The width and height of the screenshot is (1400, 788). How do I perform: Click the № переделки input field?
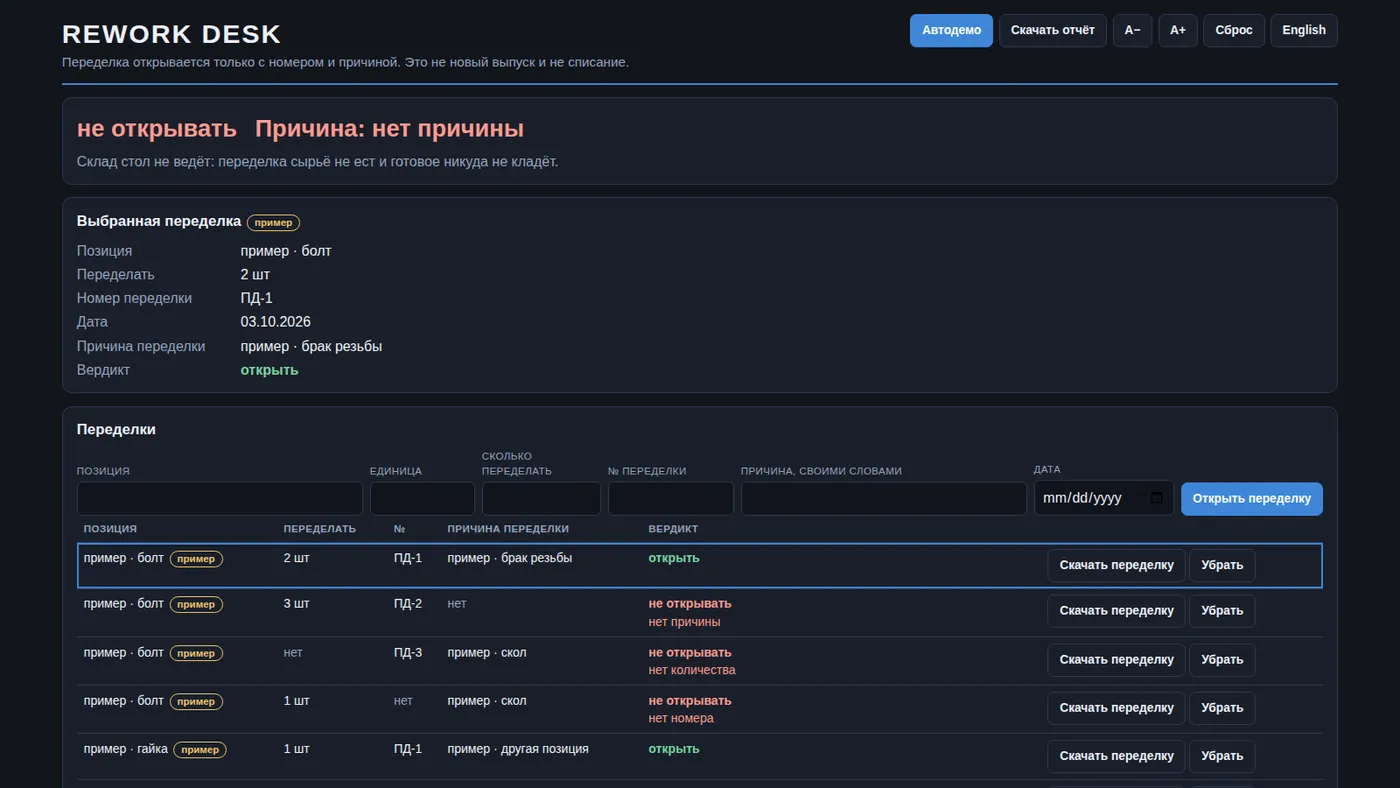point(671,499)
